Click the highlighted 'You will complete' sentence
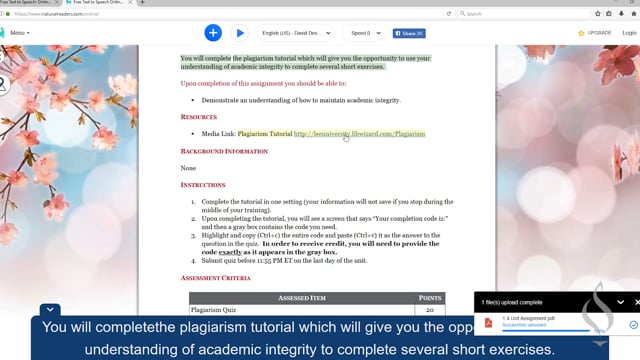640x360 pixels. coord(305,62)
